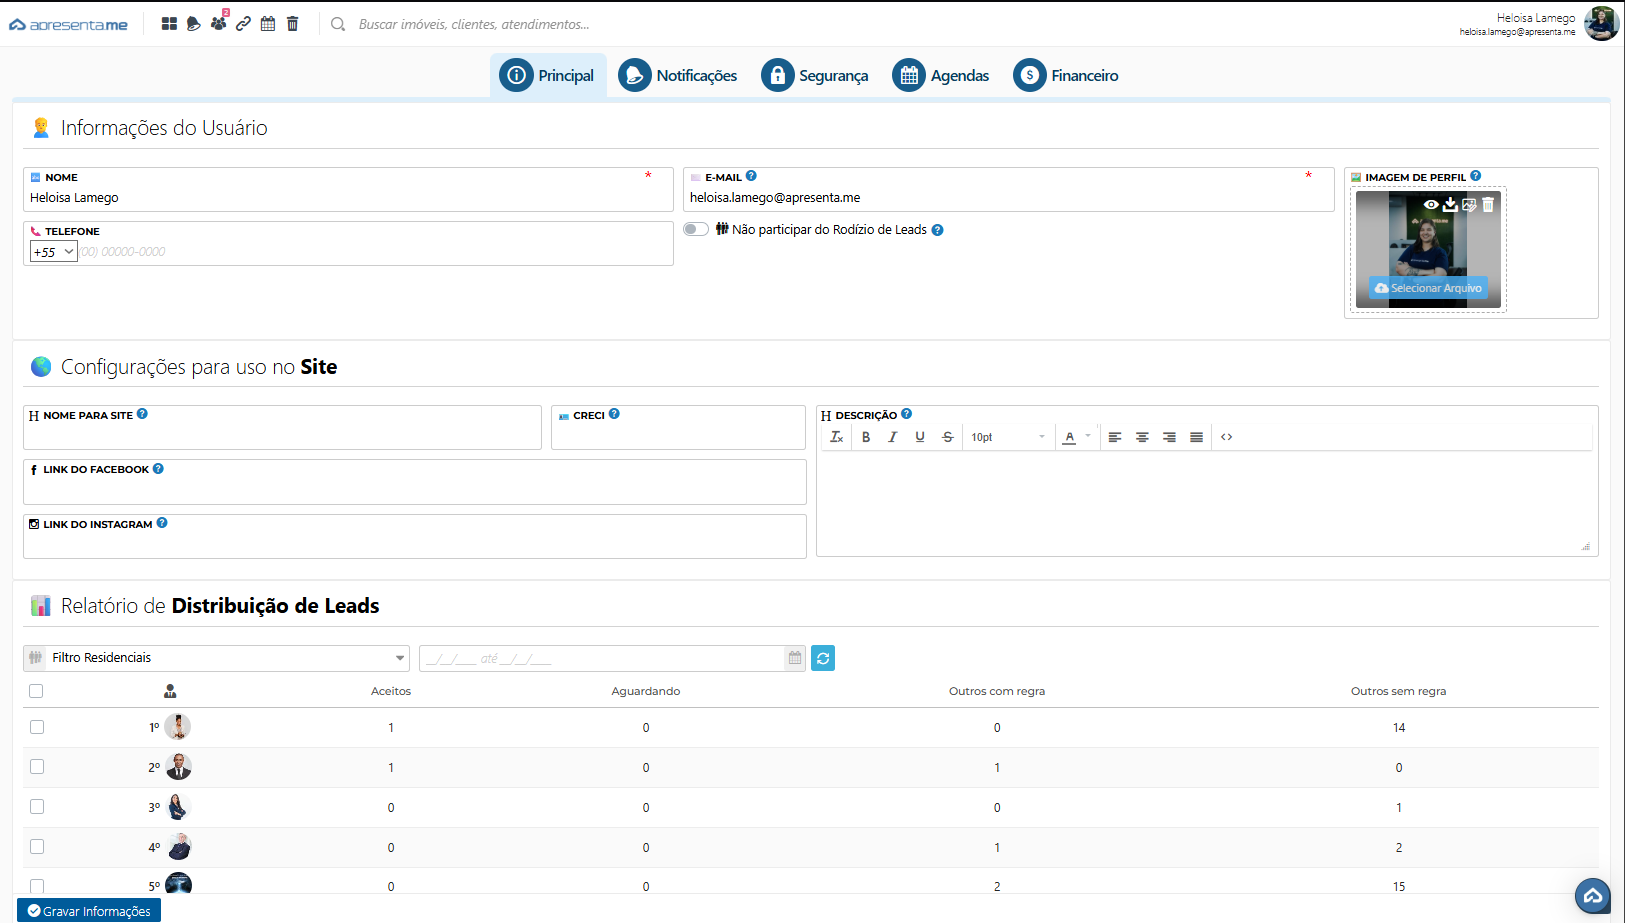Switch to the Segurança tab
Viewport: 1625px width, 923px height.
815,76
